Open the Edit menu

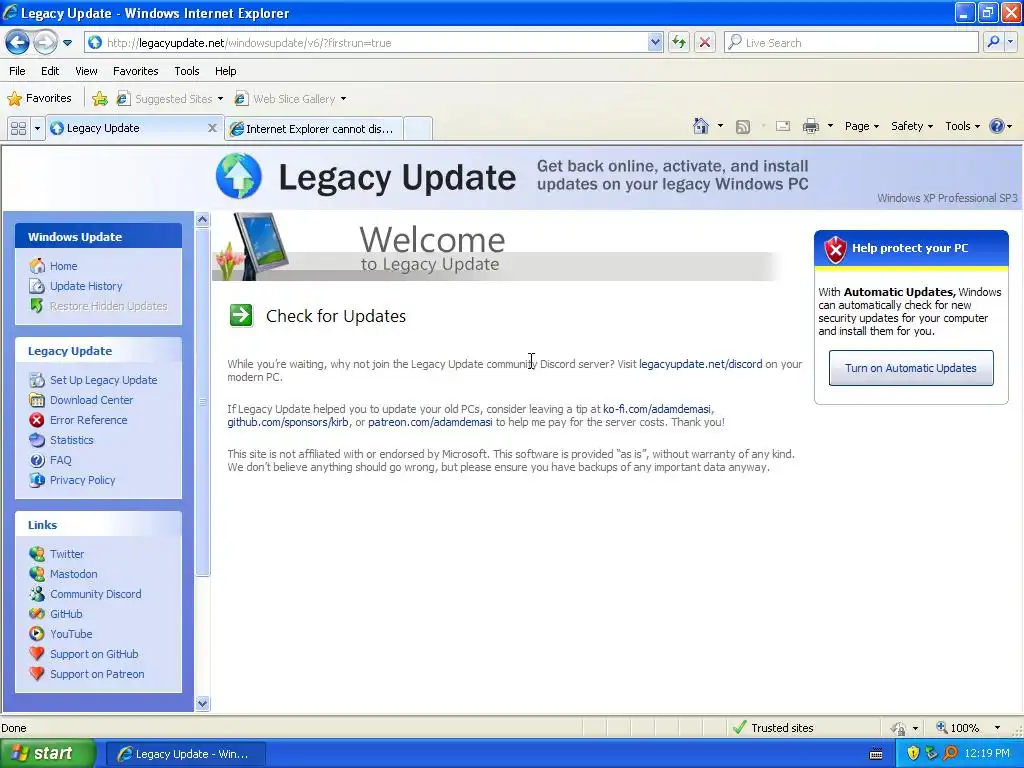click(50, 71)
